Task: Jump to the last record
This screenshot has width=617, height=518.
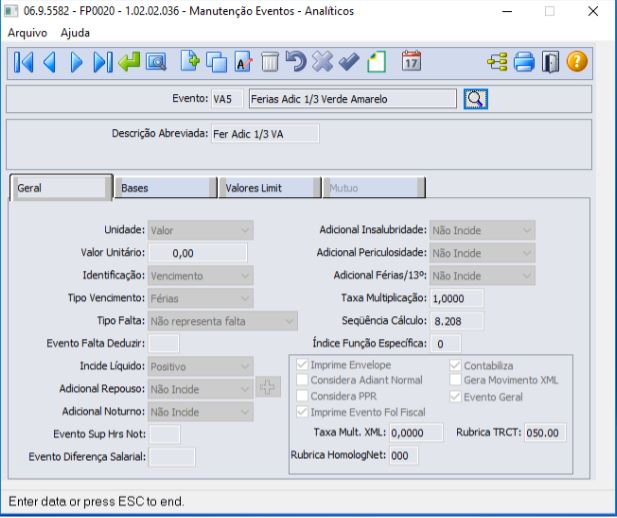Action: [x=103, y=62]
